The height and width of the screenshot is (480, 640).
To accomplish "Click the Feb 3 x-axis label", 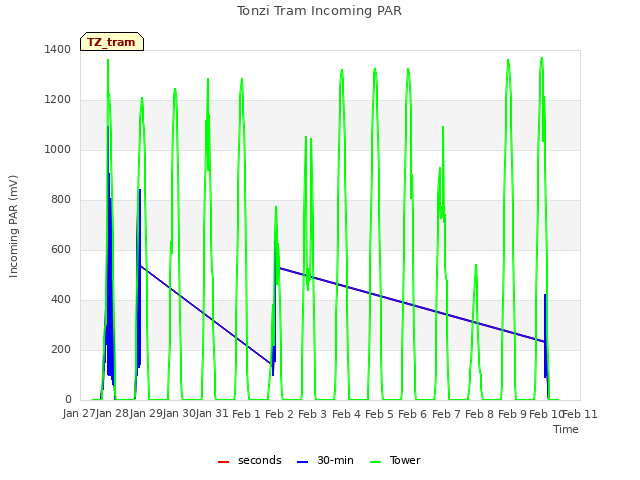I will coord(313,414).
